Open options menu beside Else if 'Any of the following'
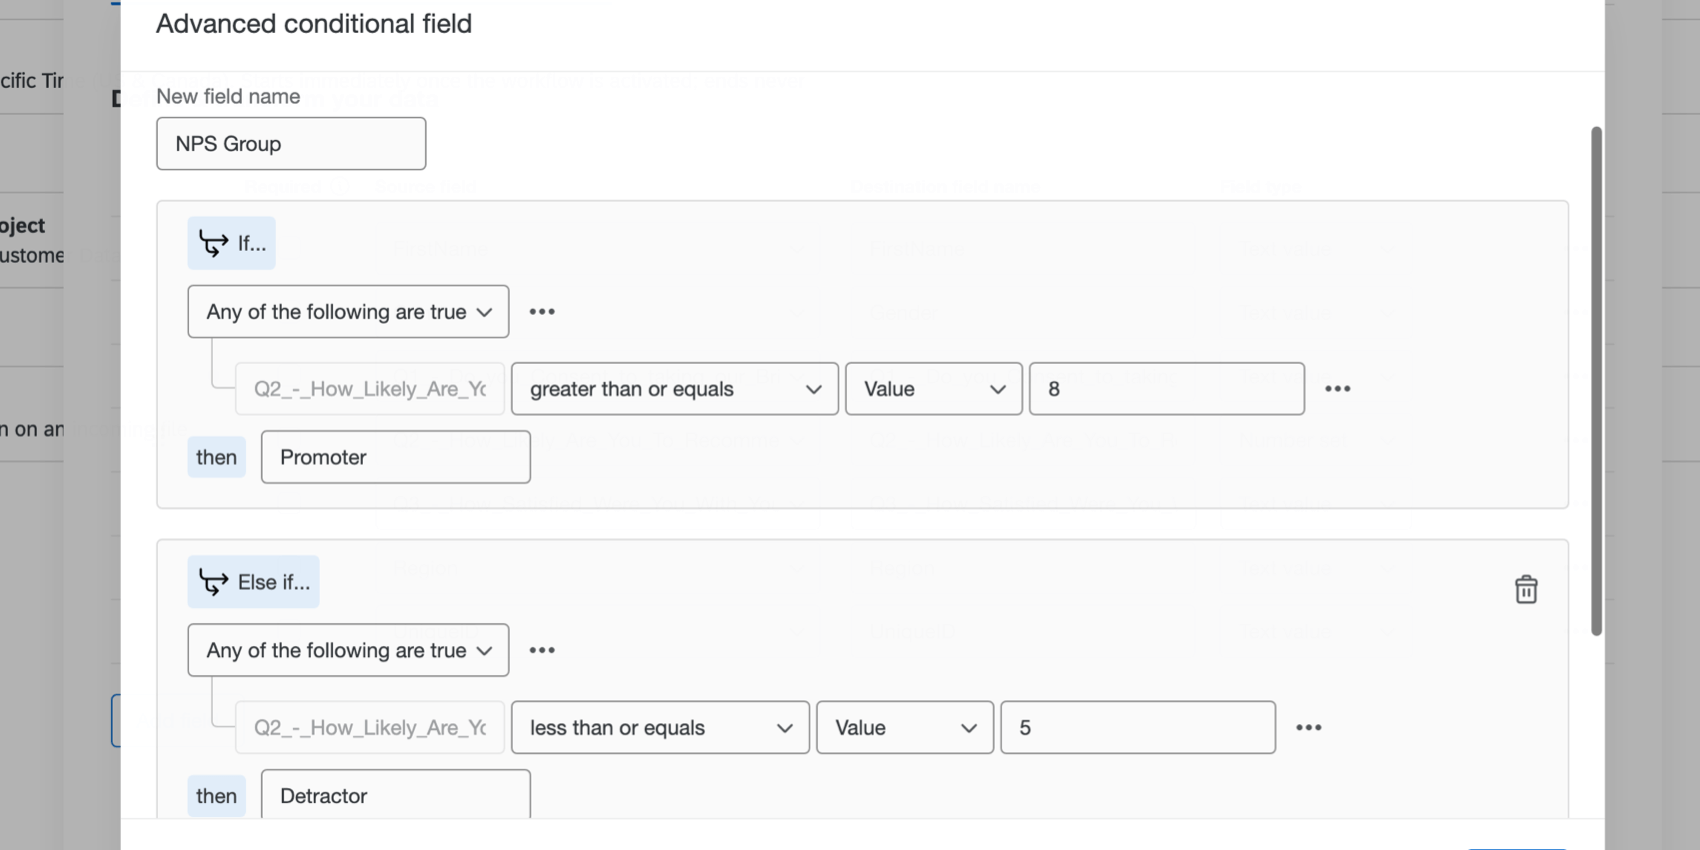 pos(542,650)
